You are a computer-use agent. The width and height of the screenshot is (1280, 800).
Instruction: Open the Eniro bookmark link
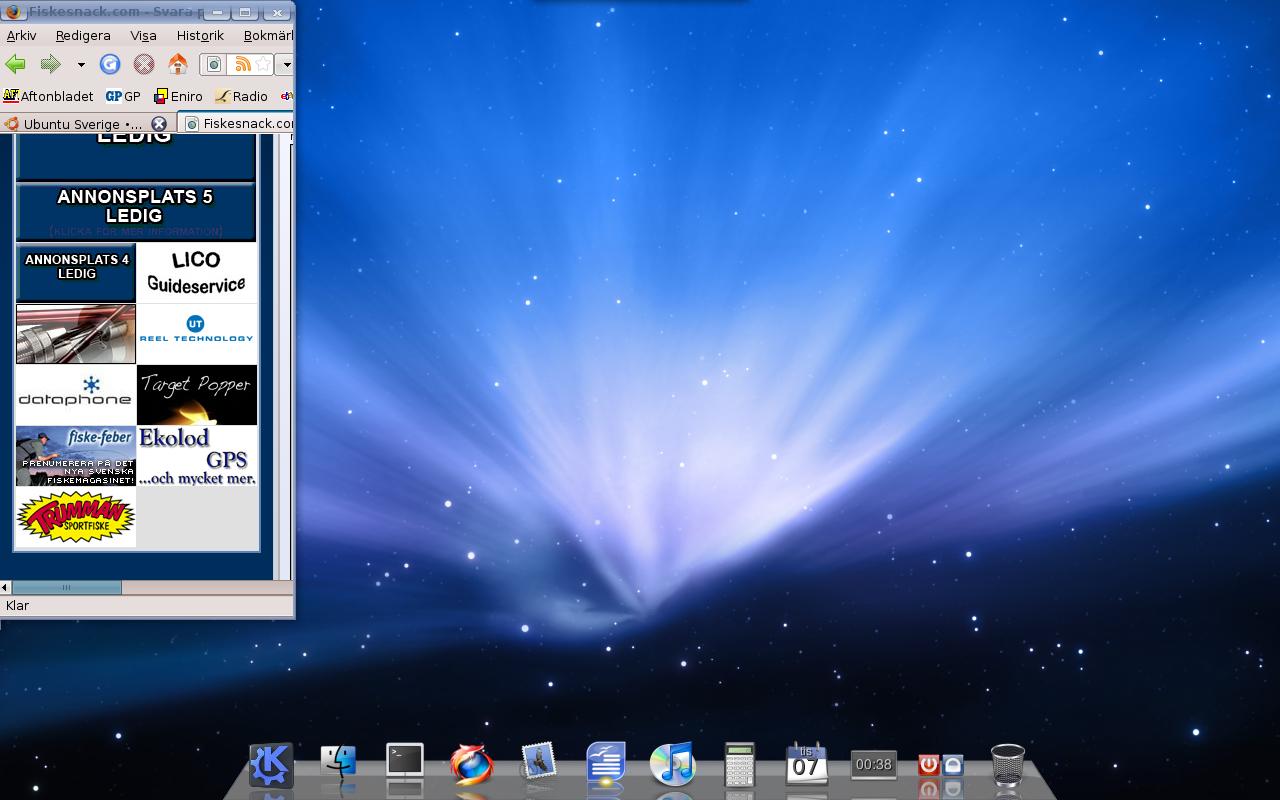178,96
